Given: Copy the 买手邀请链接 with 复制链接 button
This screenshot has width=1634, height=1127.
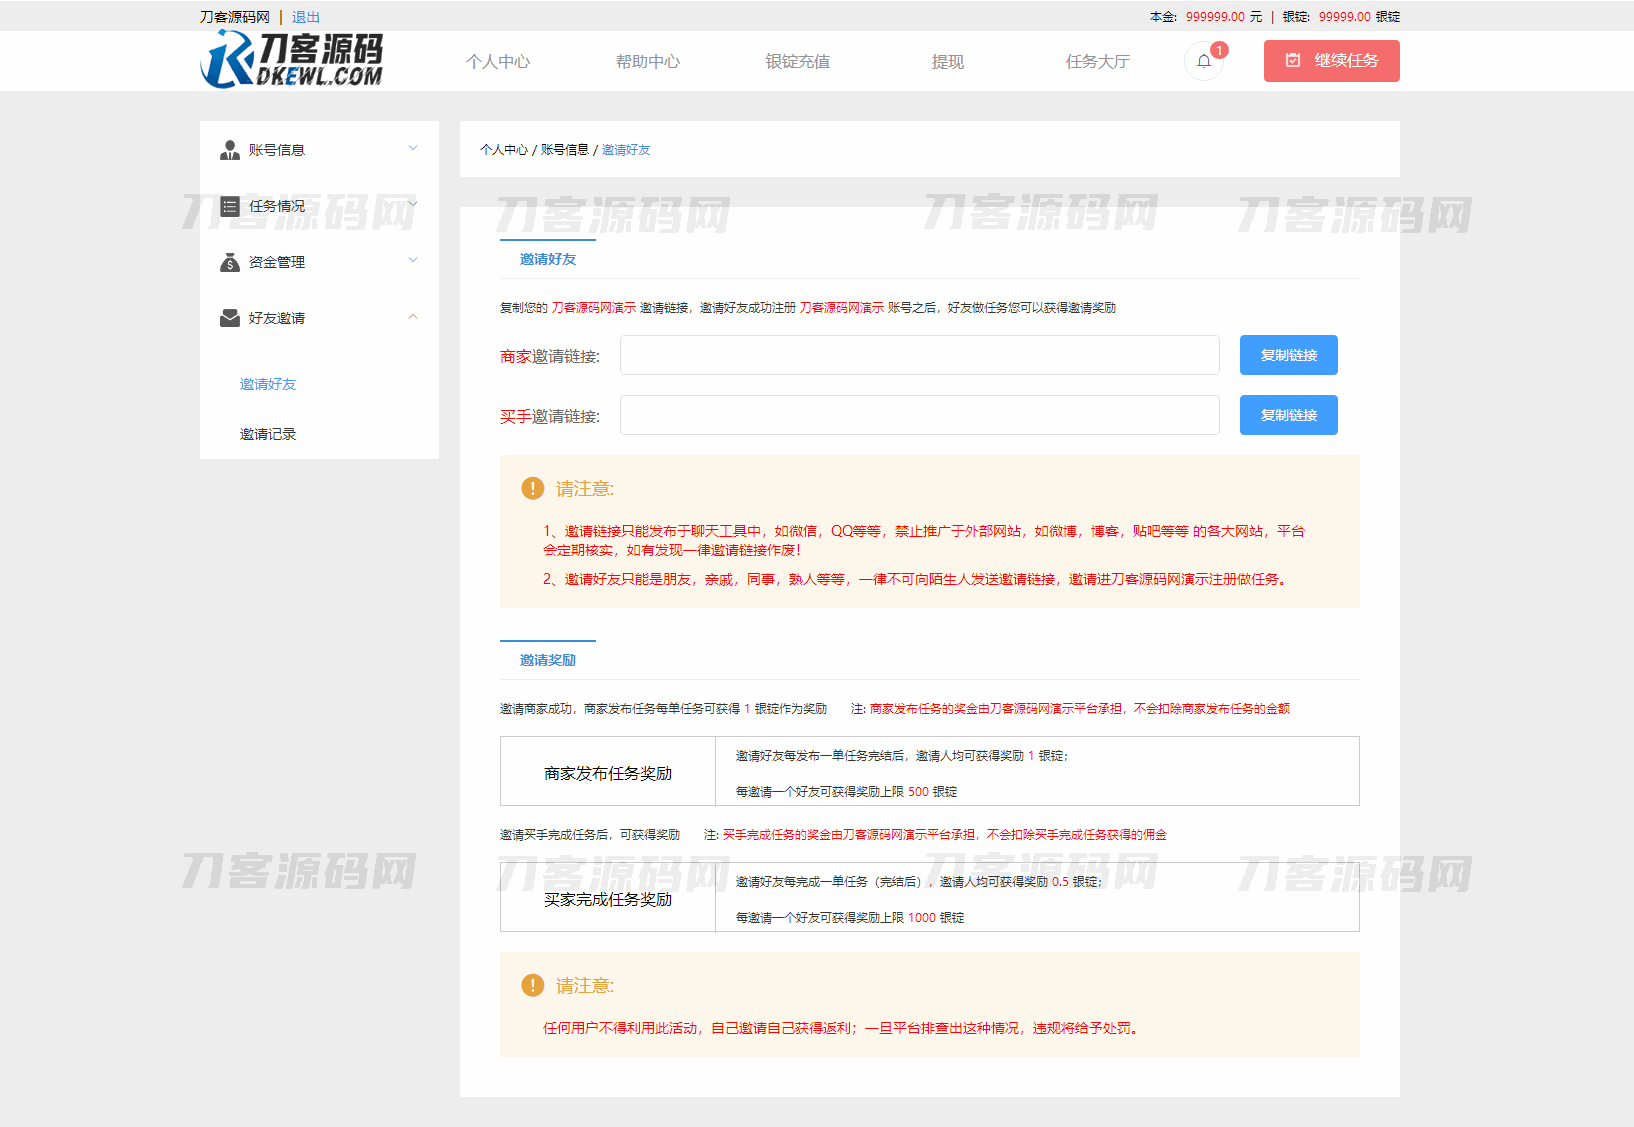Looking at the screenshot, I should (x=1288, y=415).
